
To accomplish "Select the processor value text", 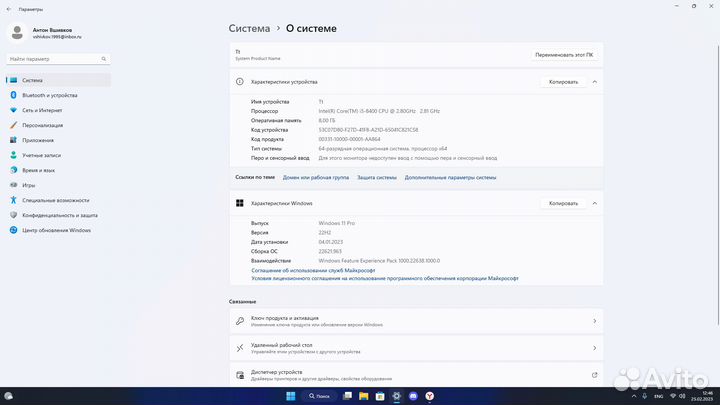I will click(x=379, y=111).
